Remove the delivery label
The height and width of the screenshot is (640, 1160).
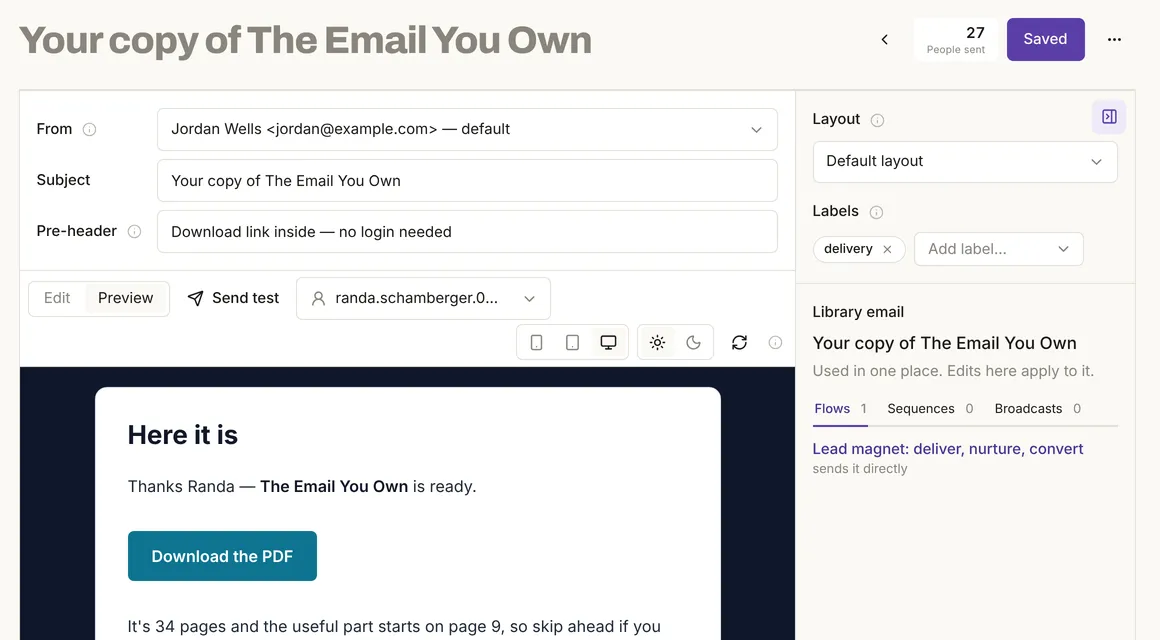(887, 249)
